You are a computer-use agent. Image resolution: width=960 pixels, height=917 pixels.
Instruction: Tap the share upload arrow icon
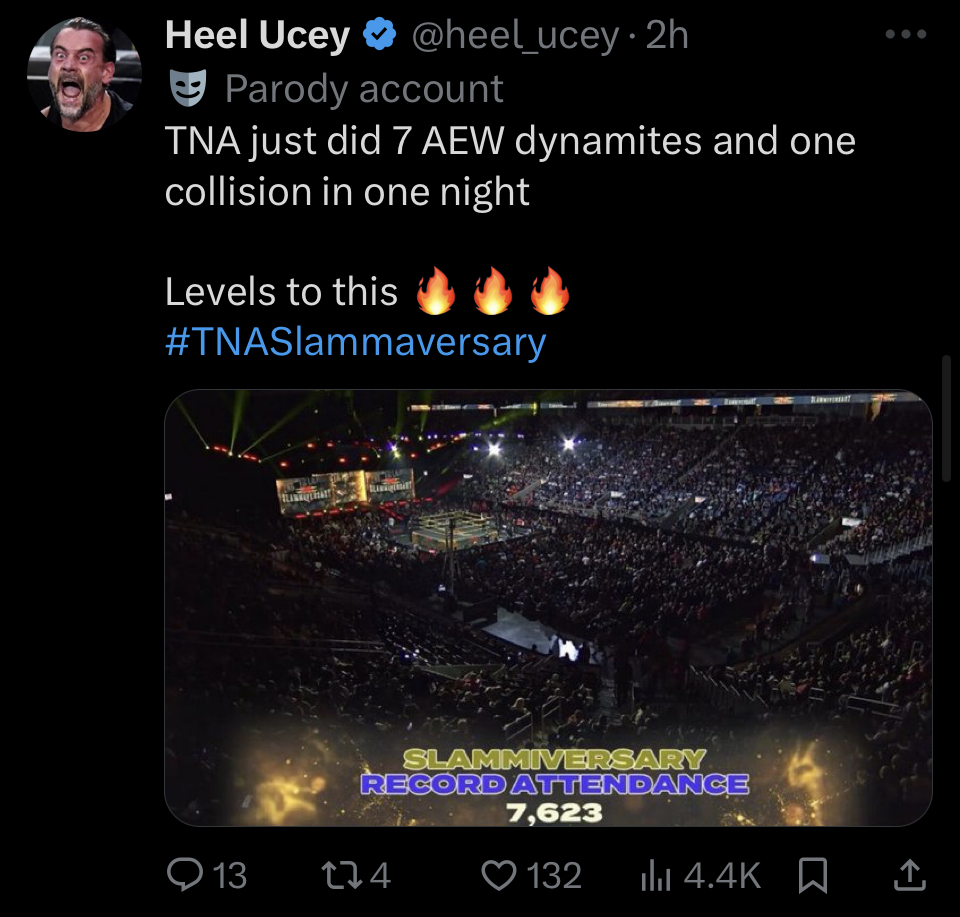tap(908, 877)
